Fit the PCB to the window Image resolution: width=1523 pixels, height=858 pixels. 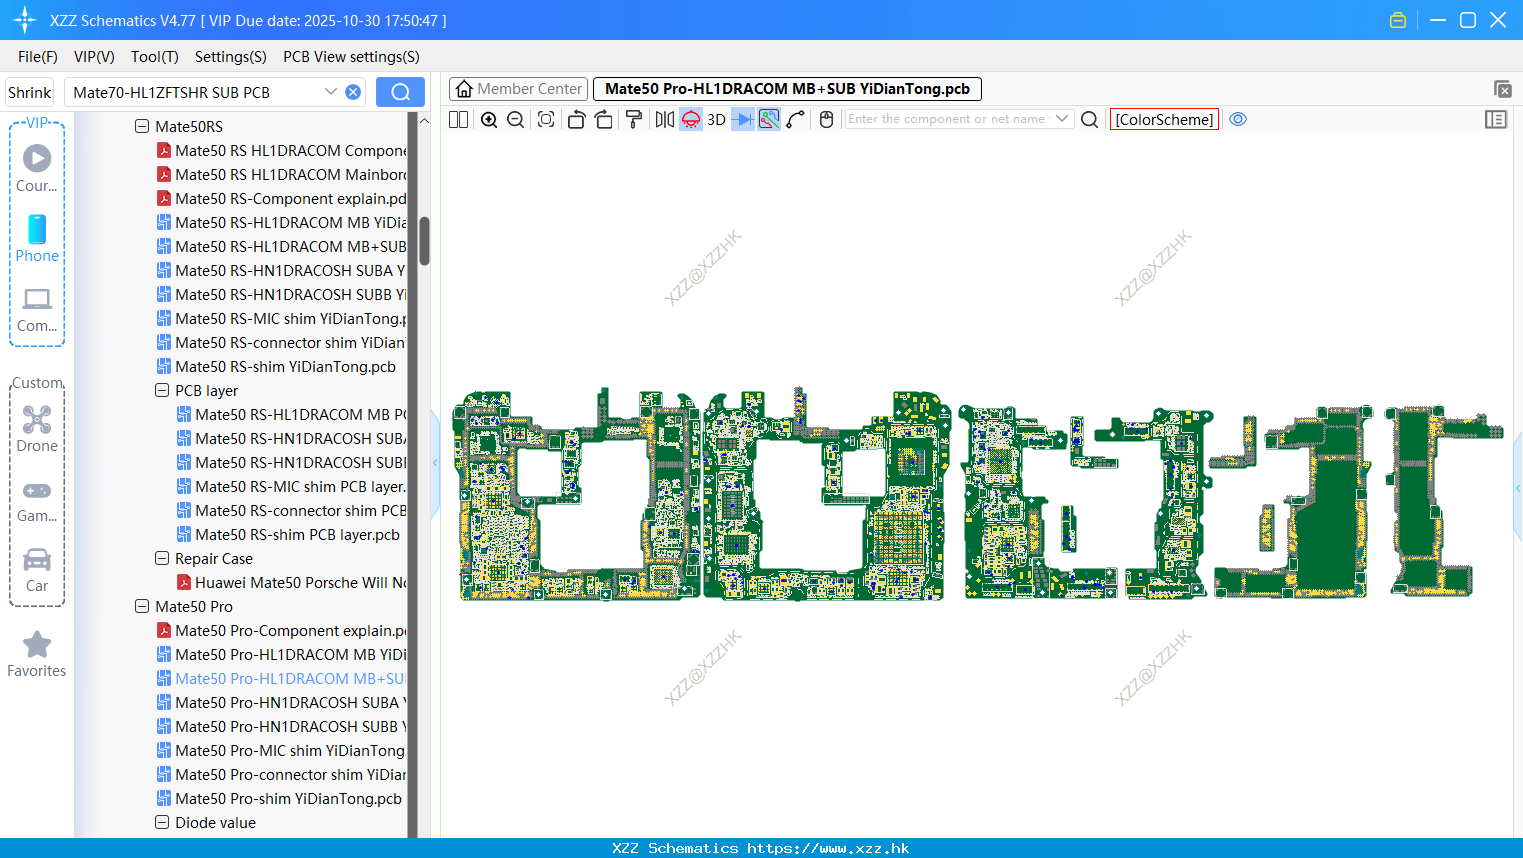coord(546,119)
